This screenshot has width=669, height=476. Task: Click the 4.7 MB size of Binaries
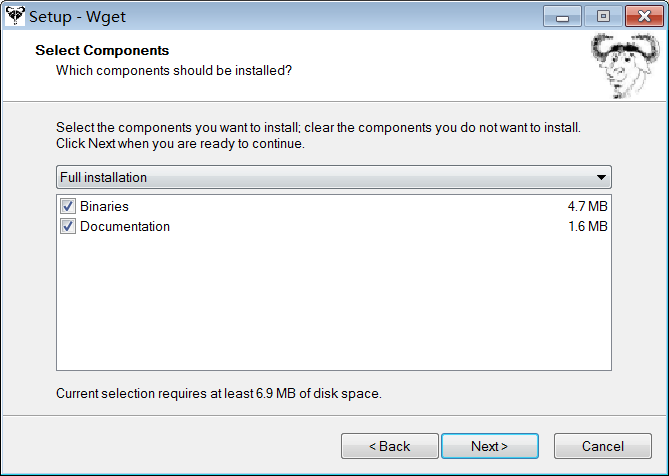tap(587, 206)
